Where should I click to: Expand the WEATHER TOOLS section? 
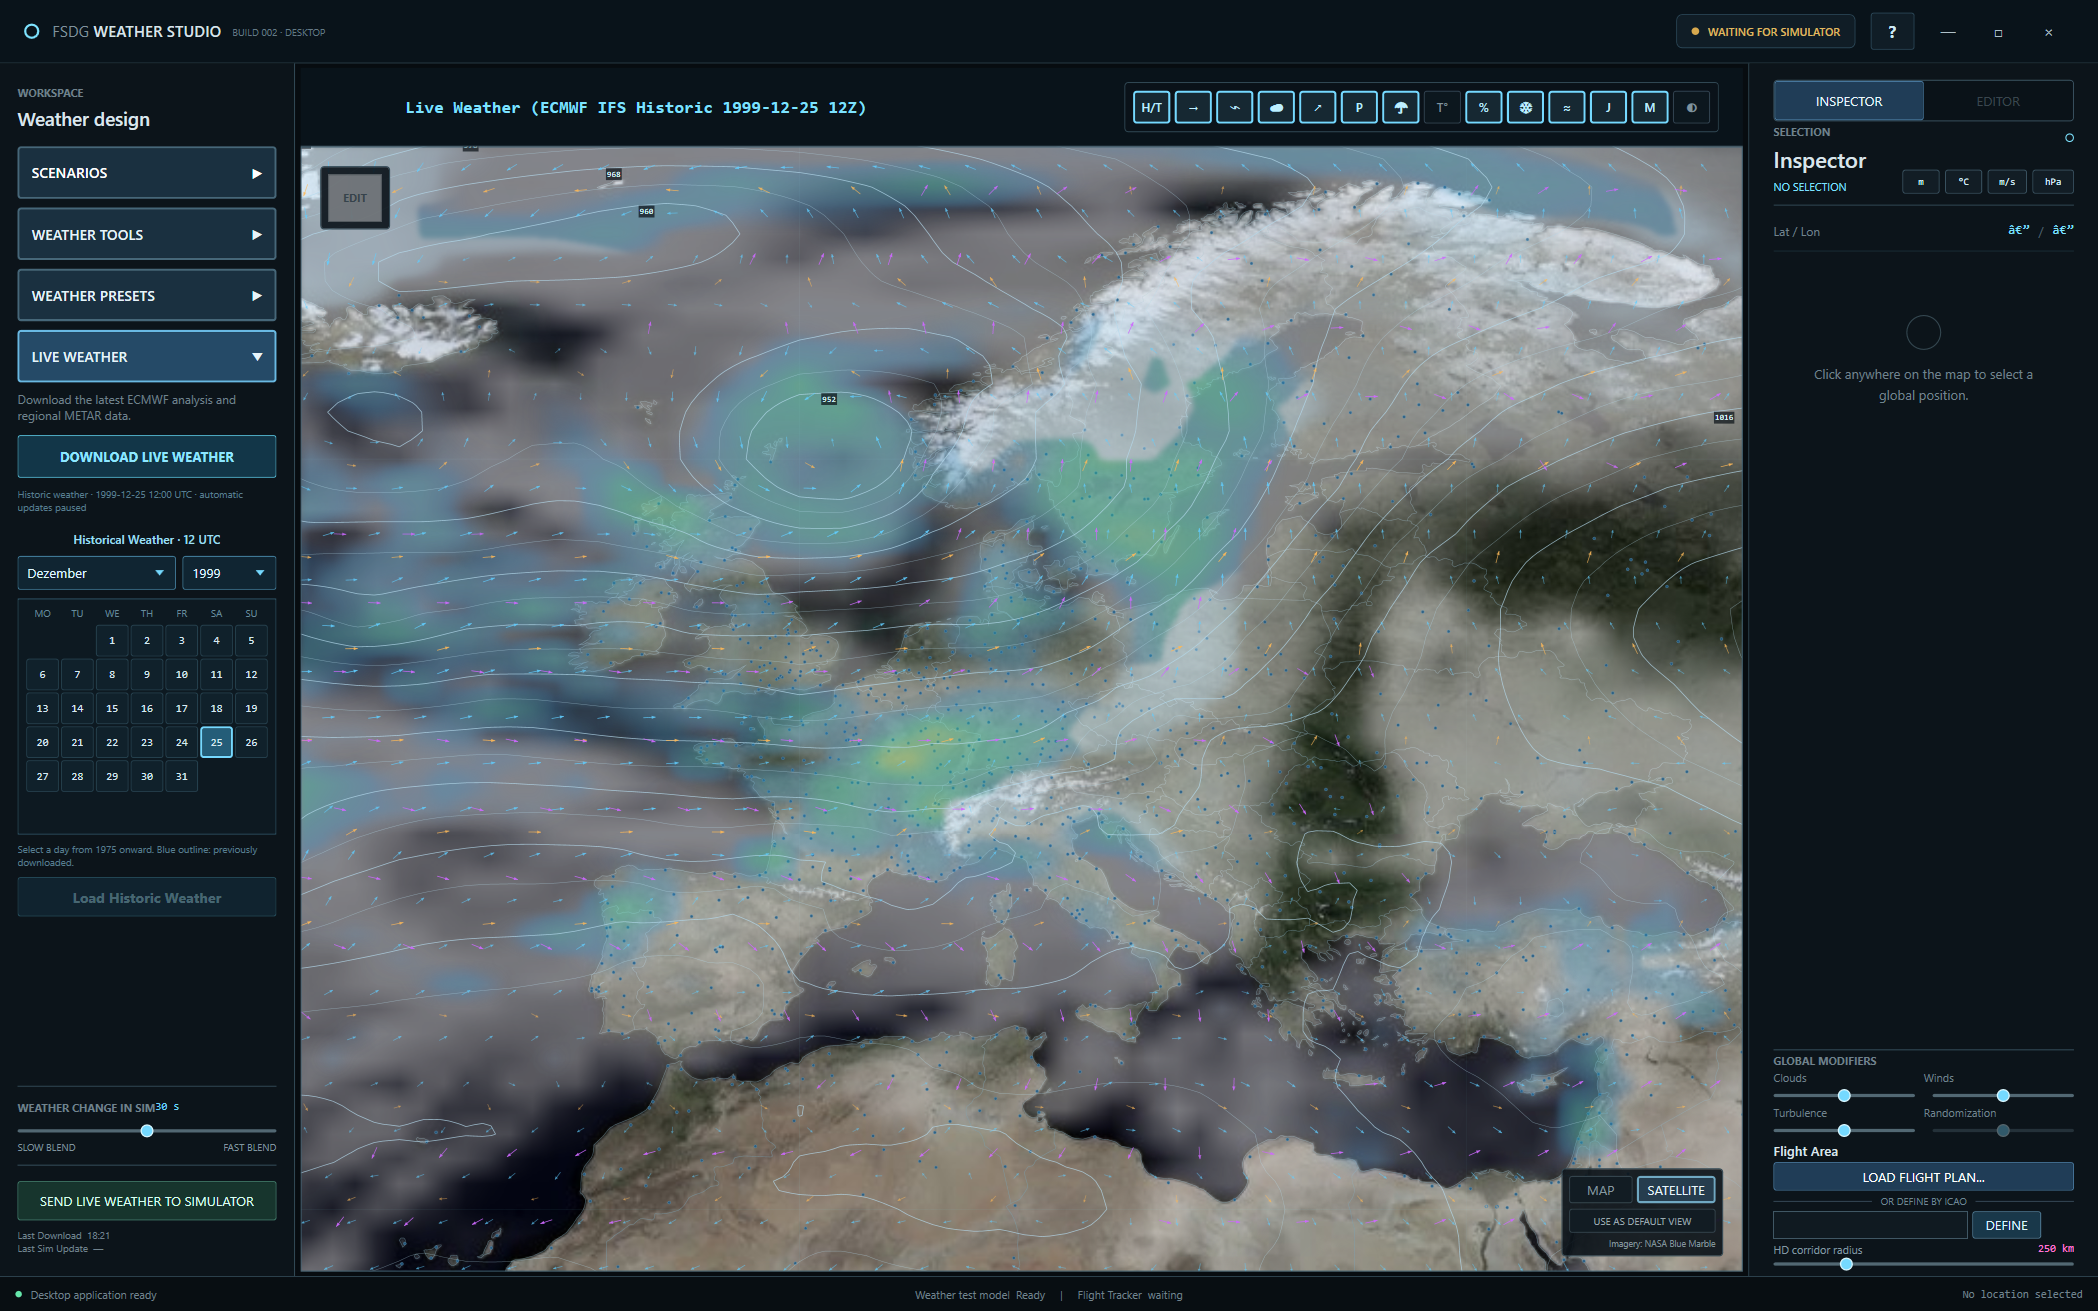[147, 234]
